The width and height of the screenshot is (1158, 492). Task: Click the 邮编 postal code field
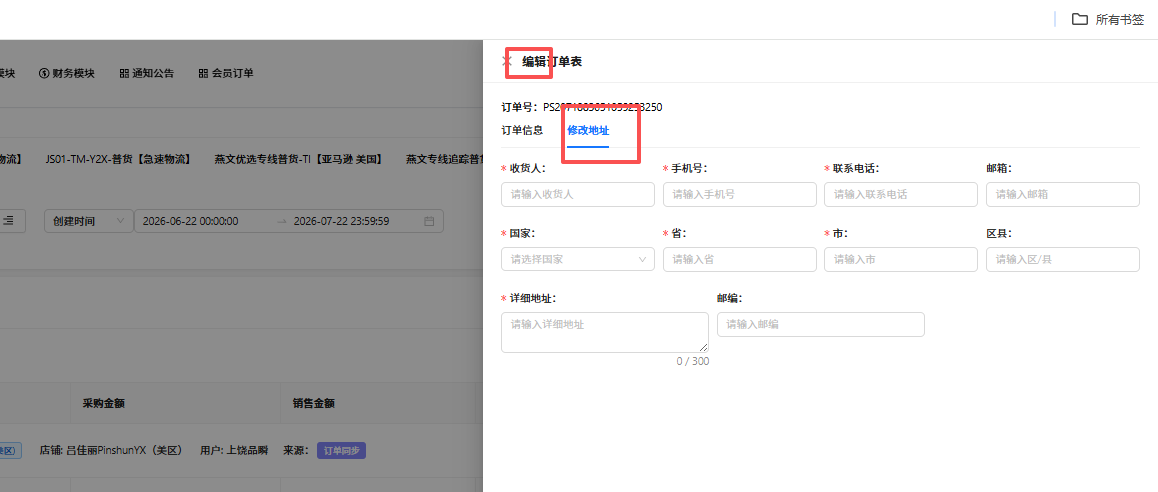click(x=820, y=324)
